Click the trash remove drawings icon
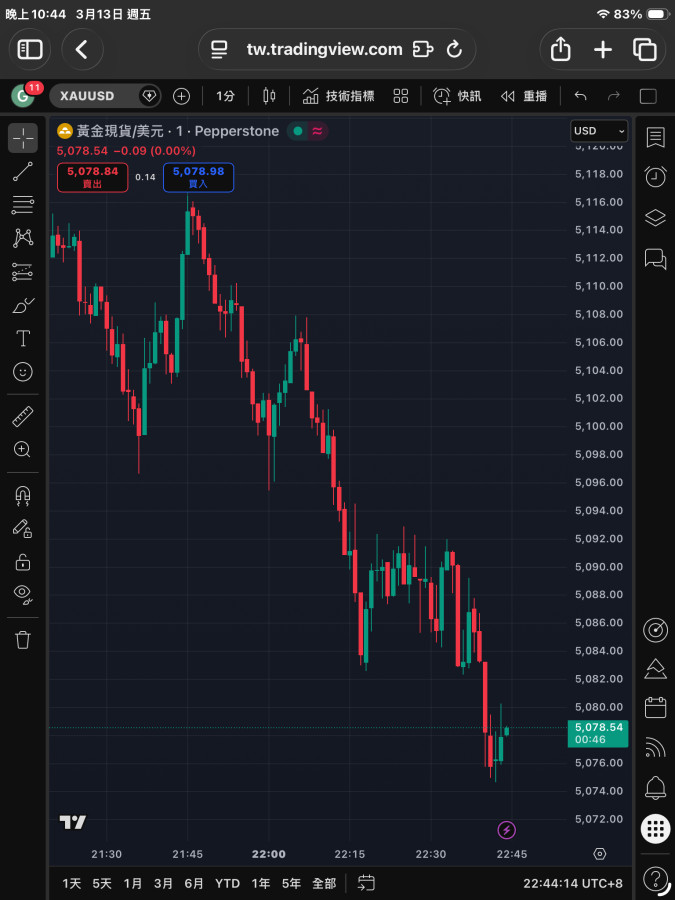Image resolution: width=675 pixels, height=900 pixels. click(x=23, y=639)
